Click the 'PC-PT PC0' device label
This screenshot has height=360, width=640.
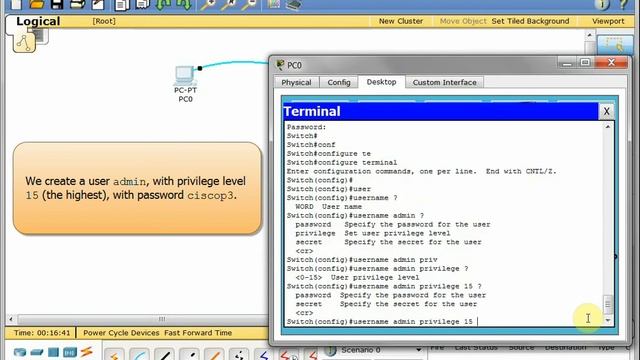(185, 95)
